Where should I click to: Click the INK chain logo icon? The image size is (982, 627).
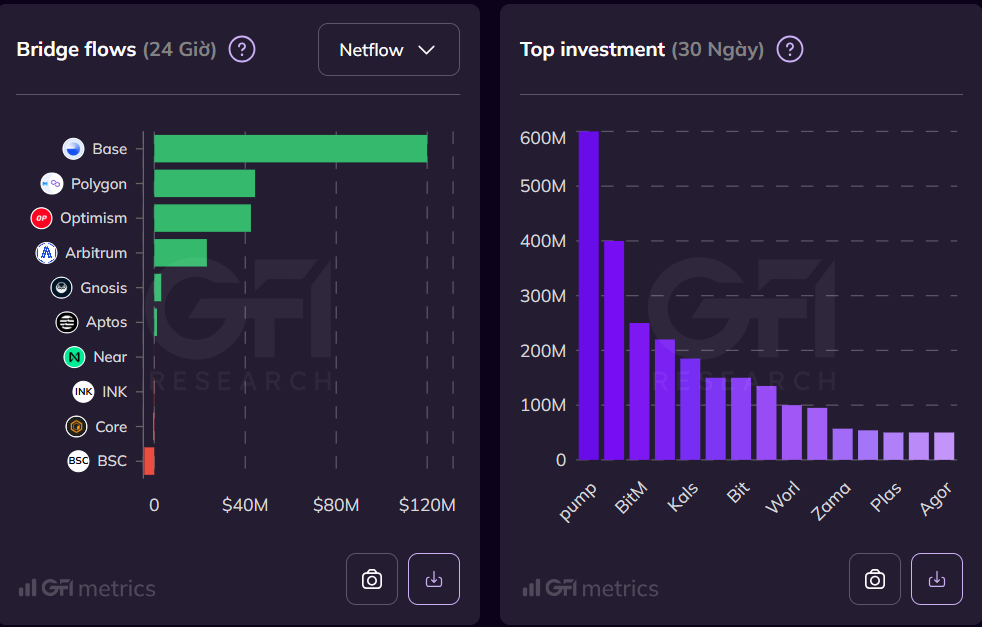point(83,391)
